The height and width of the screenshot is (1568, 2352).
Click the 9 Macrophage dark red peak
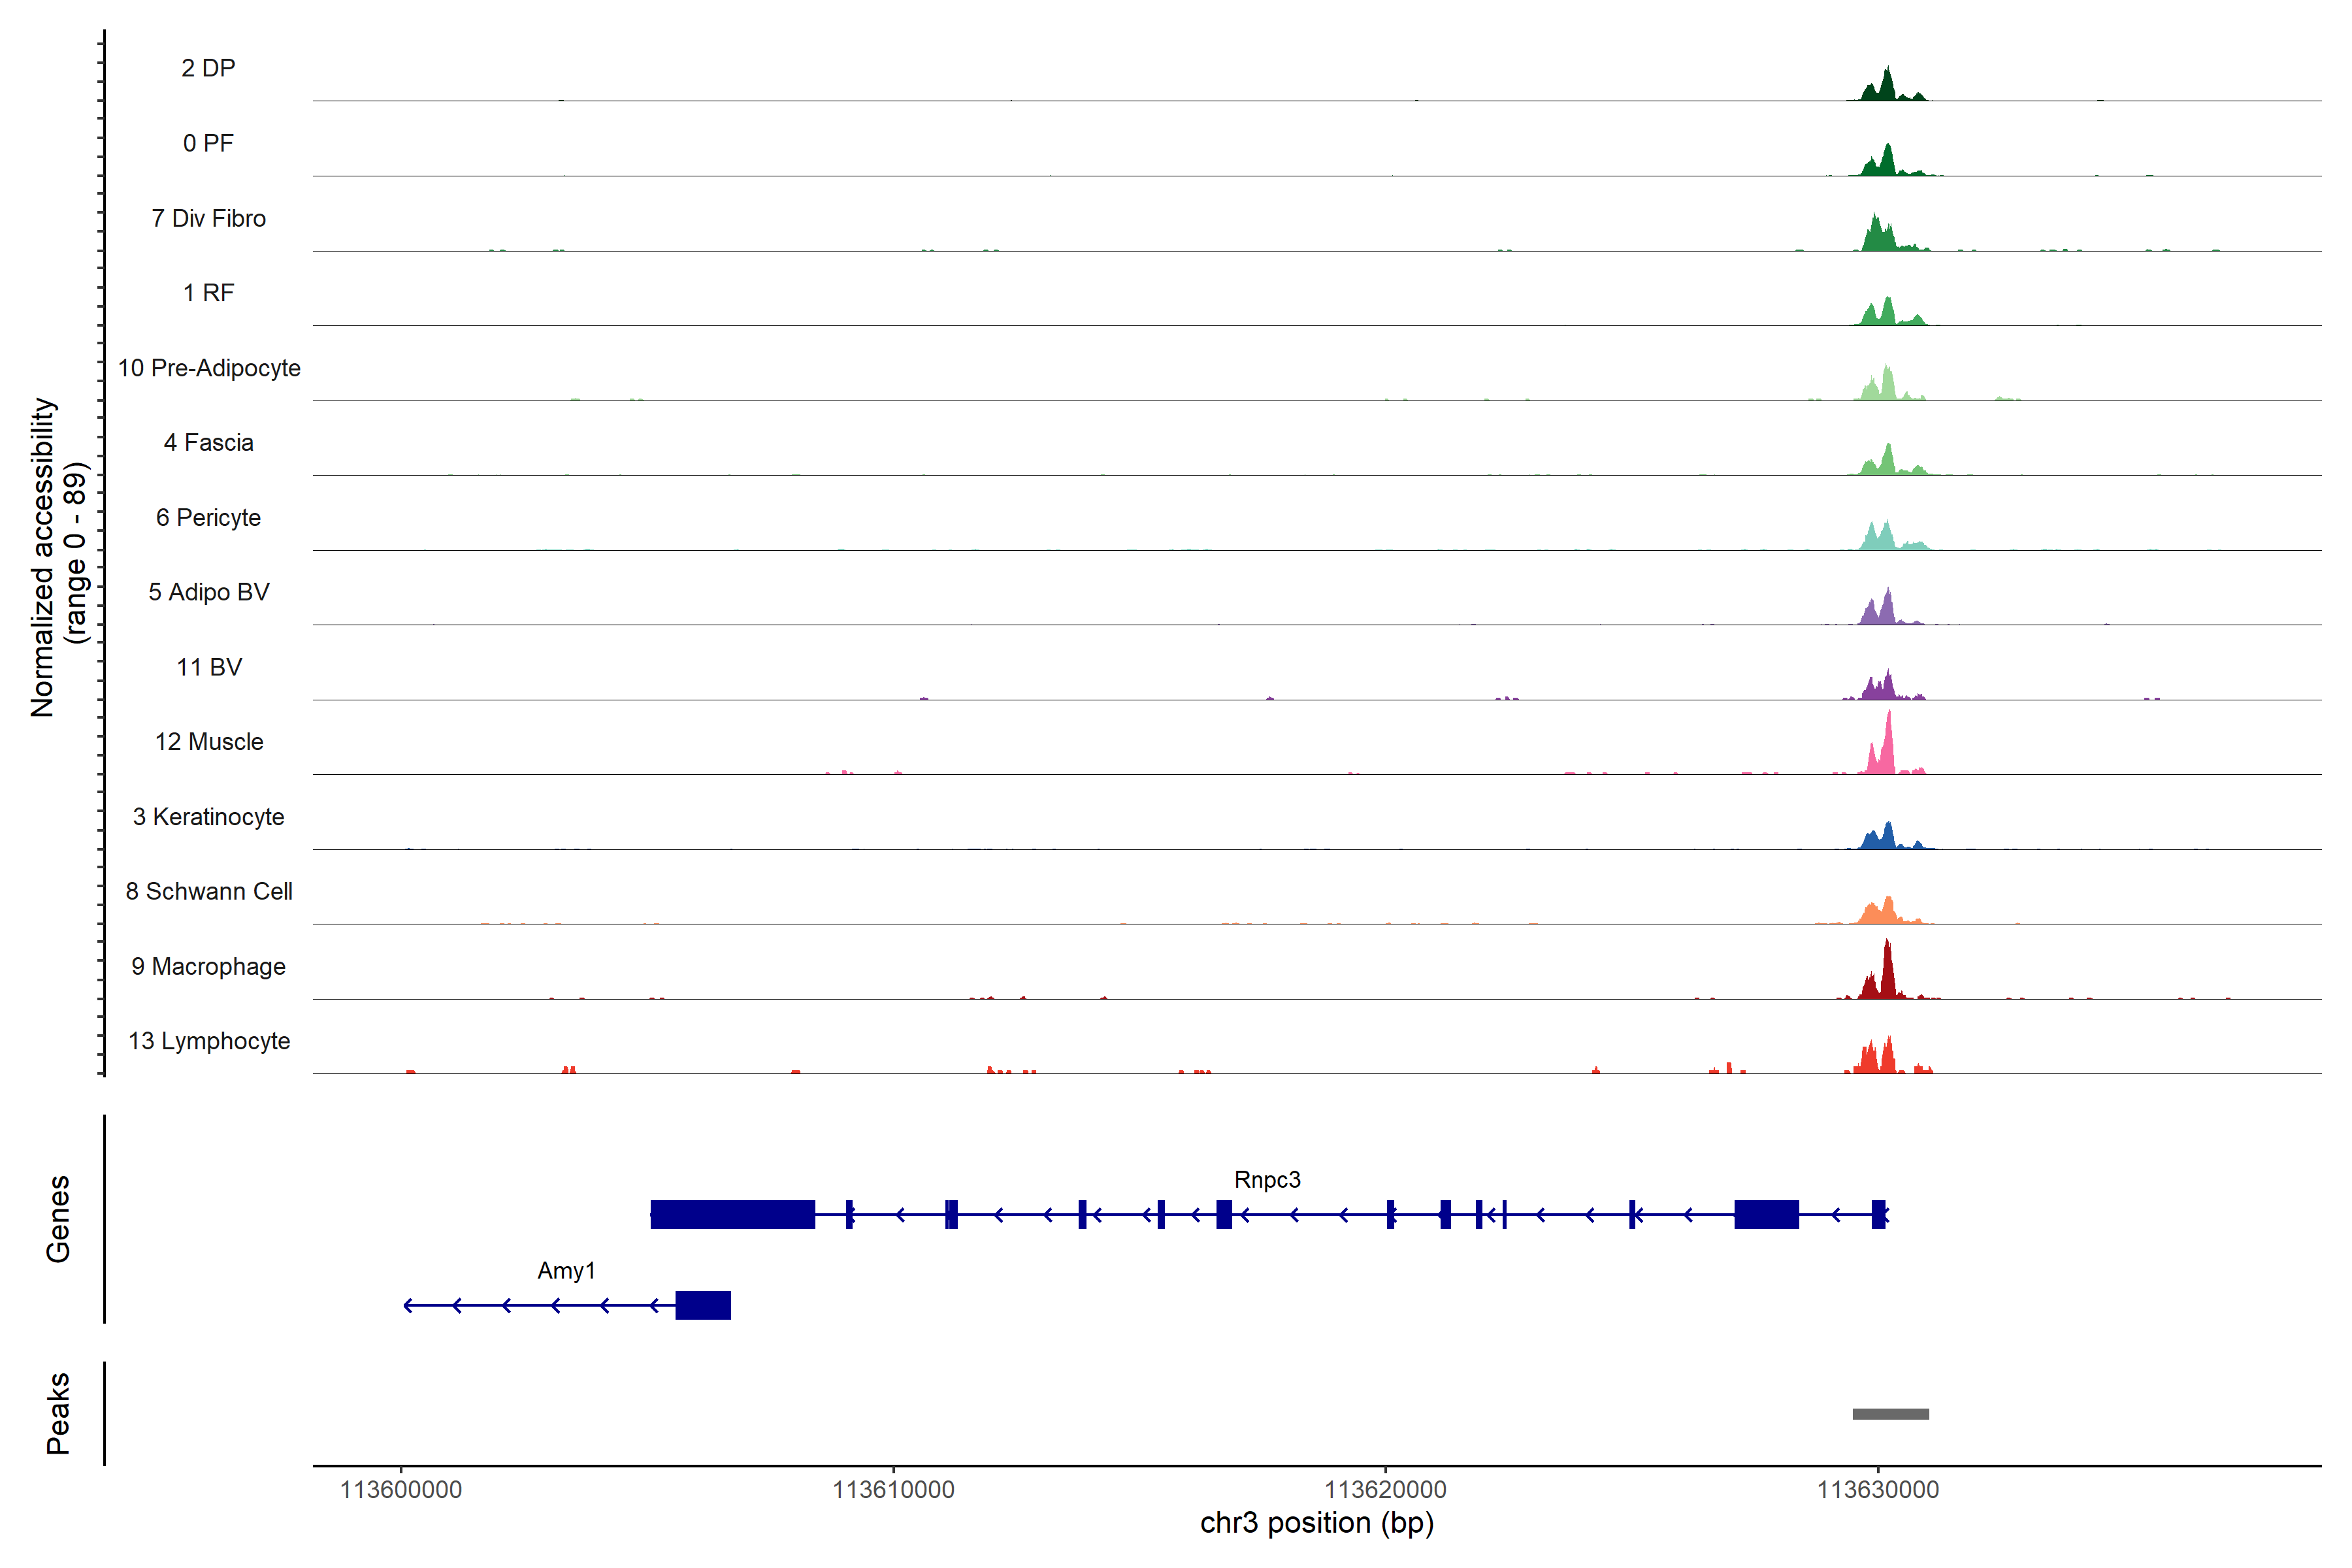coord(1886,975)
